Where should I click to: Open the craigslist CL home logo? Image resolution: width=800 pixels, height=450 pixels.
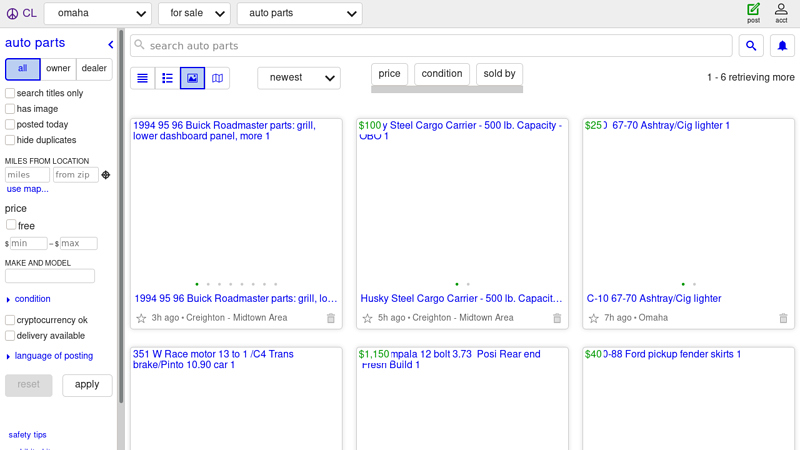coord(21,13)
